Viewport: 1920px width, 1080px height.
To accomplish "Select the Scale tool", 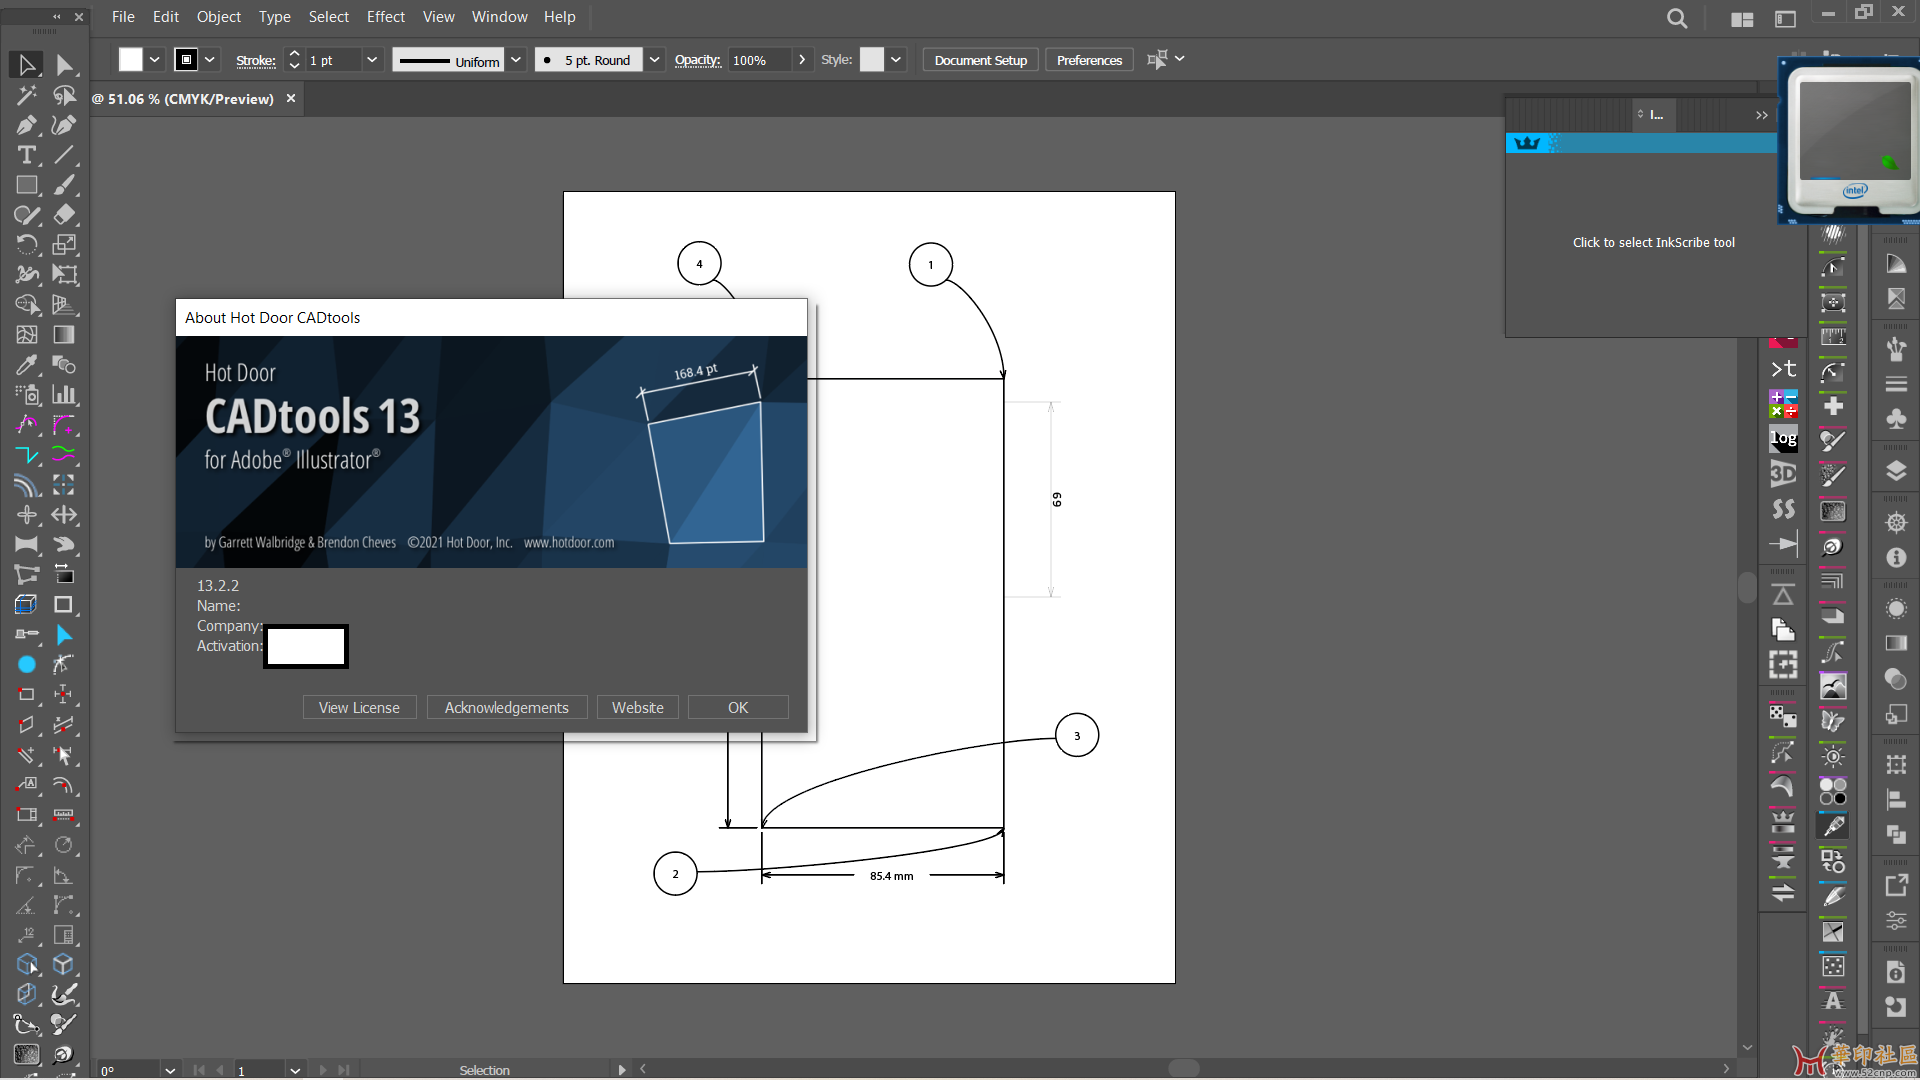I will 64,245.
